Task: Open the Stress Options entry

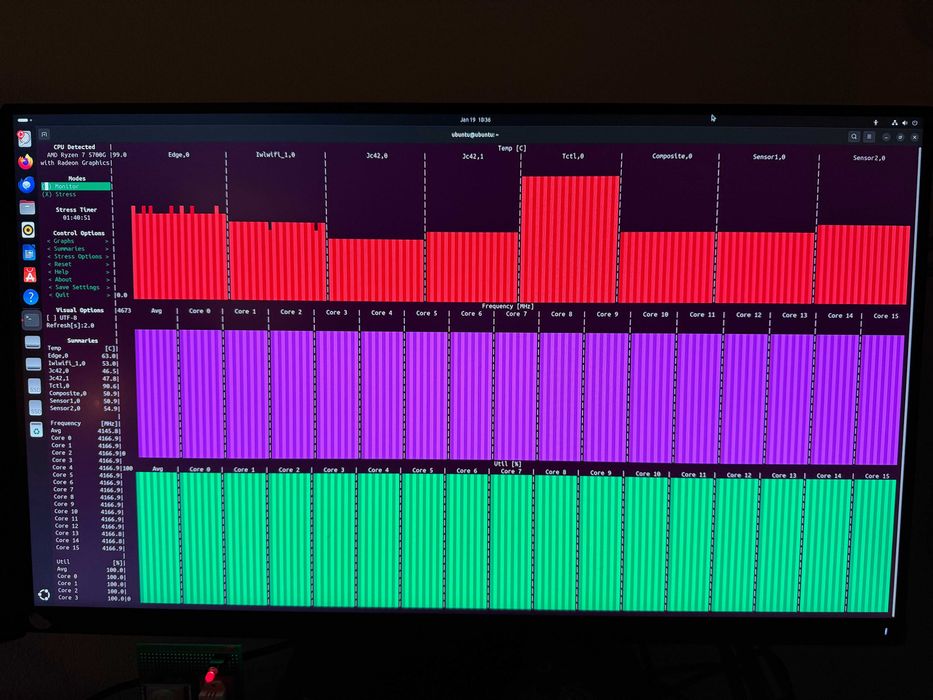Action: pos(77,257)
